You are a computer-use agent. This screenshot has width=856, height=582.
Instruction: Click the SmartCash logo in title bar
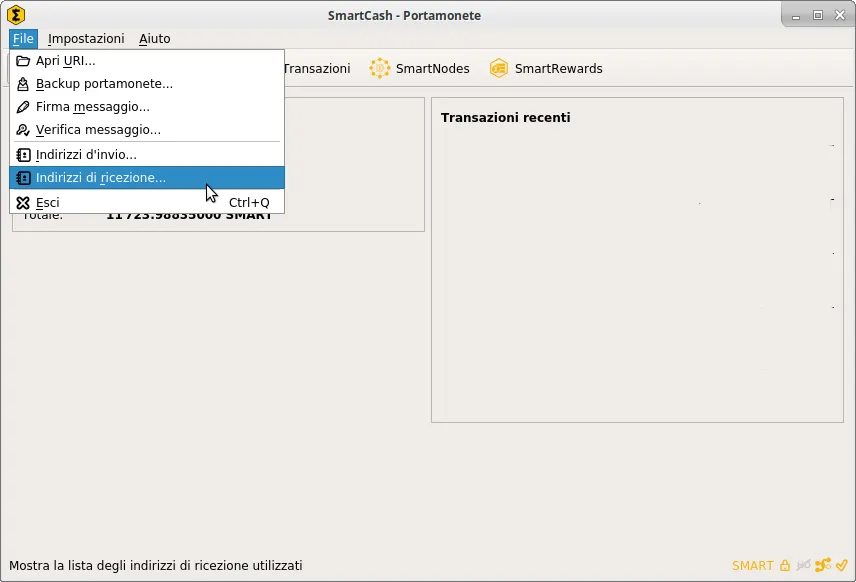coord(16,15)
